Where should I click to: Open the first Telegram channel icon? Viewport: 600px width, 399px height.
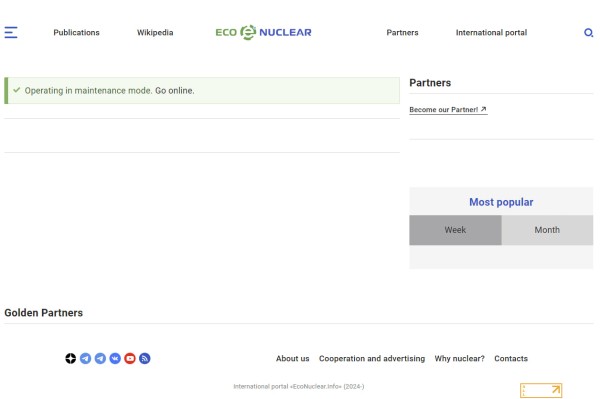click(x=85, y=358)
